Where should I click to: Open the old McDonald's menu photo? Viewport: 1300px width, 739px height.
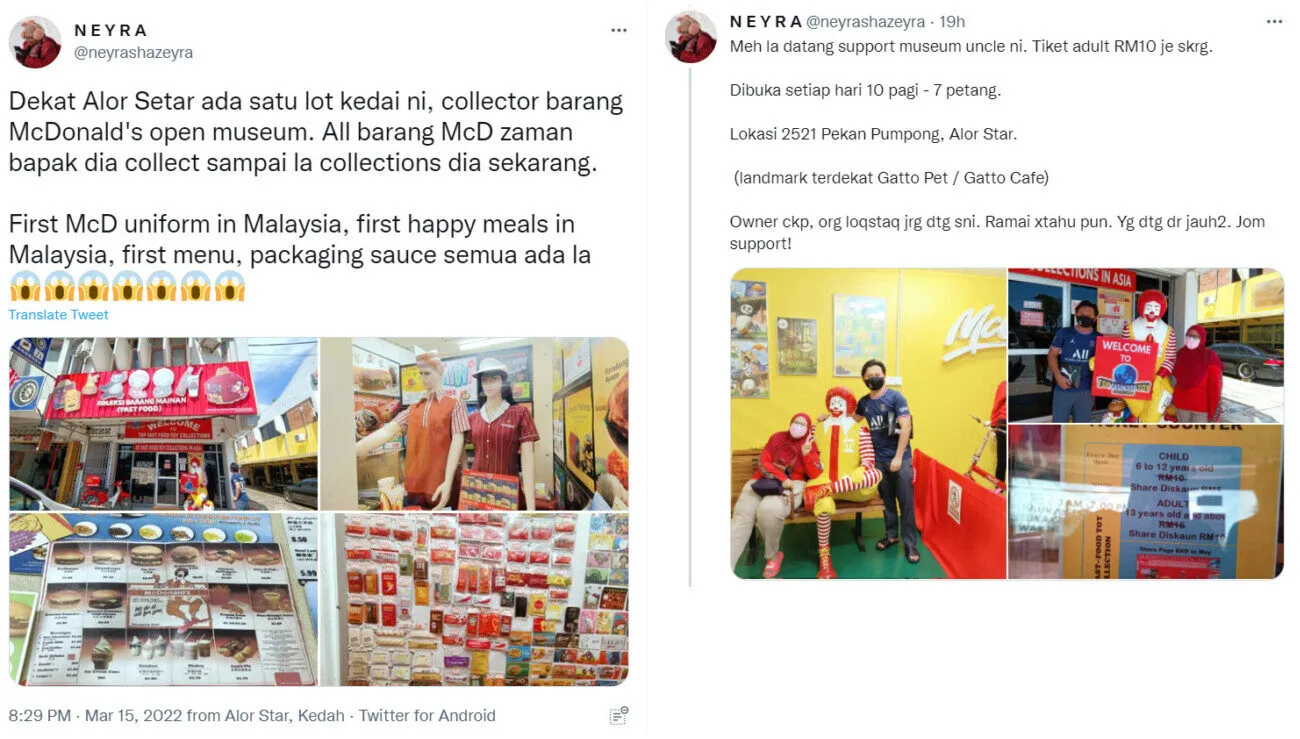click(x=164, y=599)
